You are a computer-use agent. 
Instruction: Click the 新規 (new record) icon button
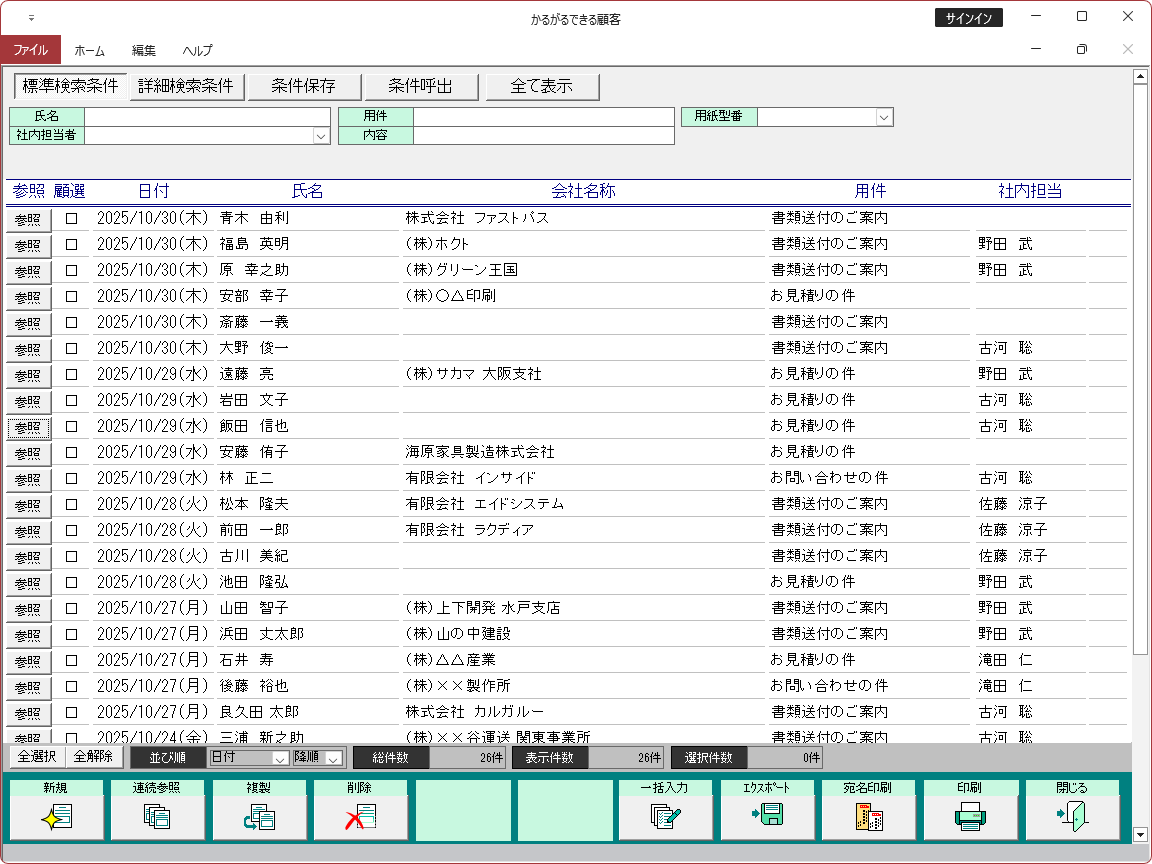pyautogui.click(x=56, y=817)
